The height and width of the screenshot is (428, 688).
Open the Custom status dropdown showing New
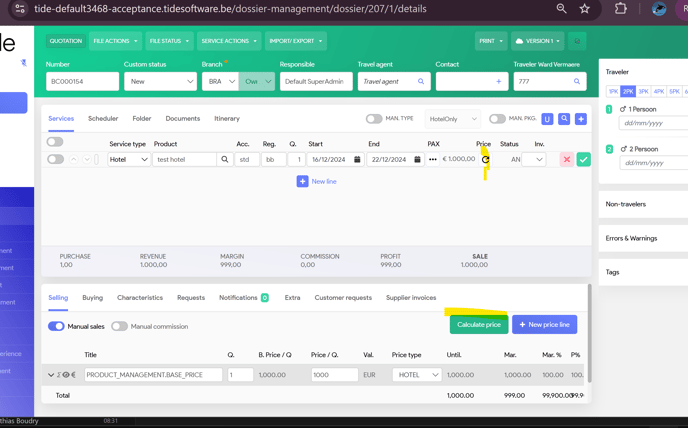159,82
